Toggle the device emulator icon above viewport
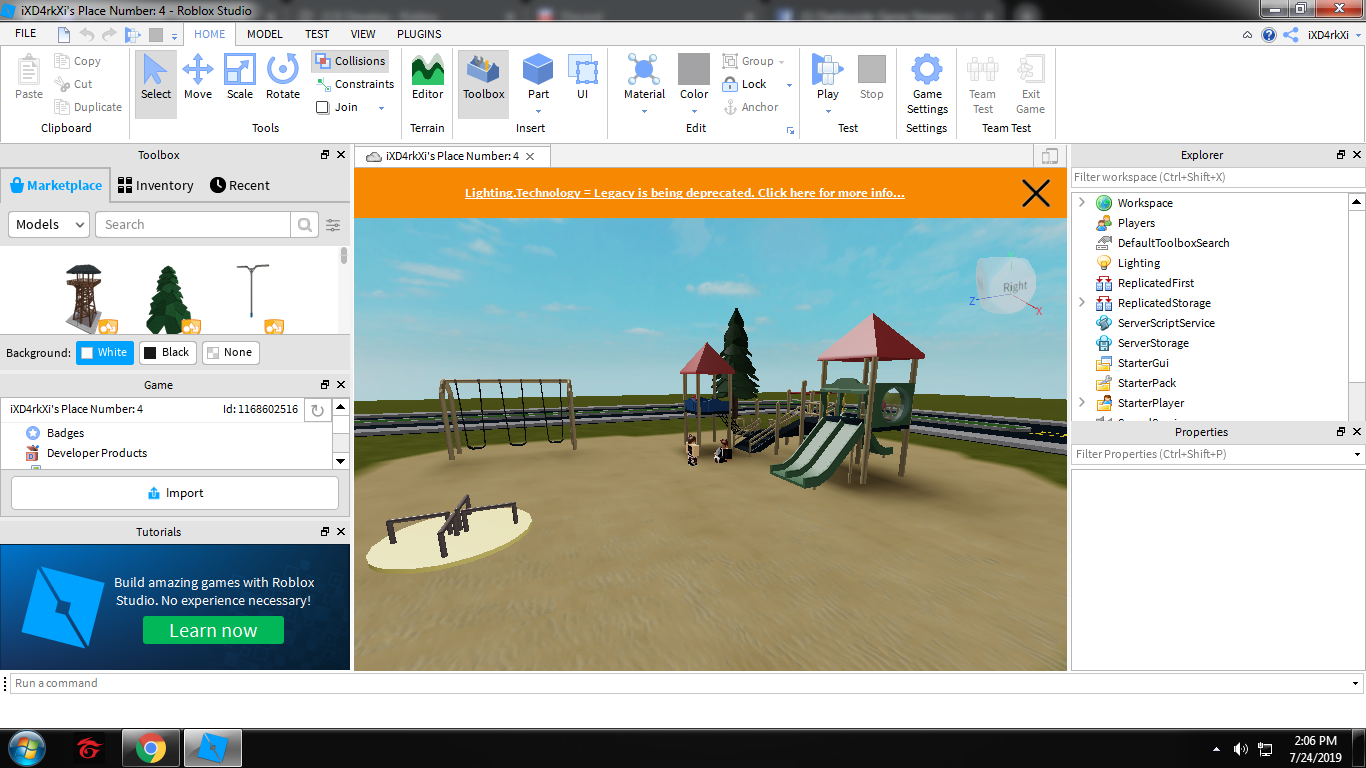Image resolution: width=1366 pixels, height=768 pixels. click(1049, 156)
